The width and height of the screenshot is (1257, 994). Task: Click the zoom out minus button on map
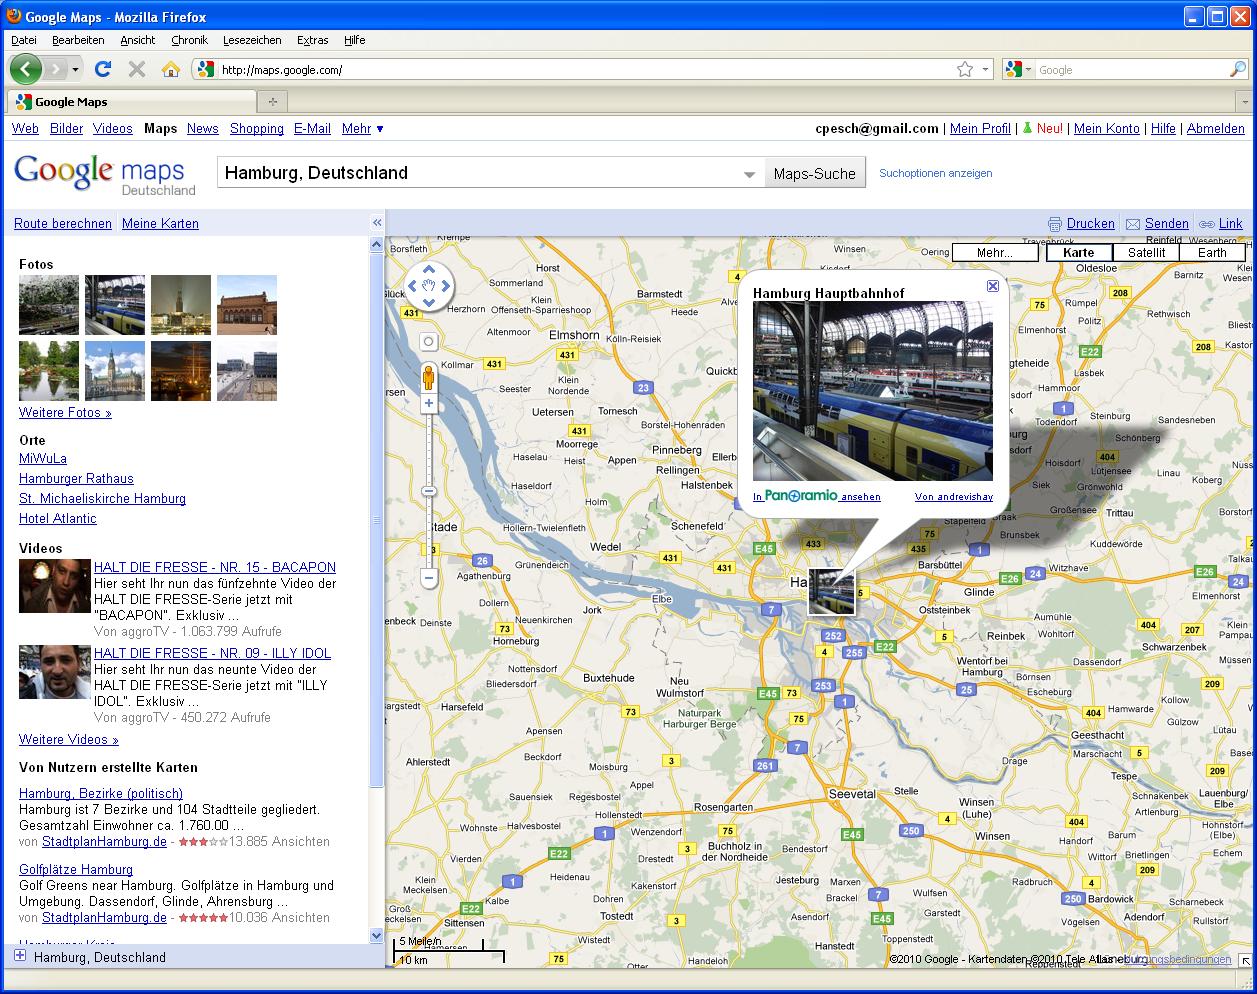coord(429,578)
